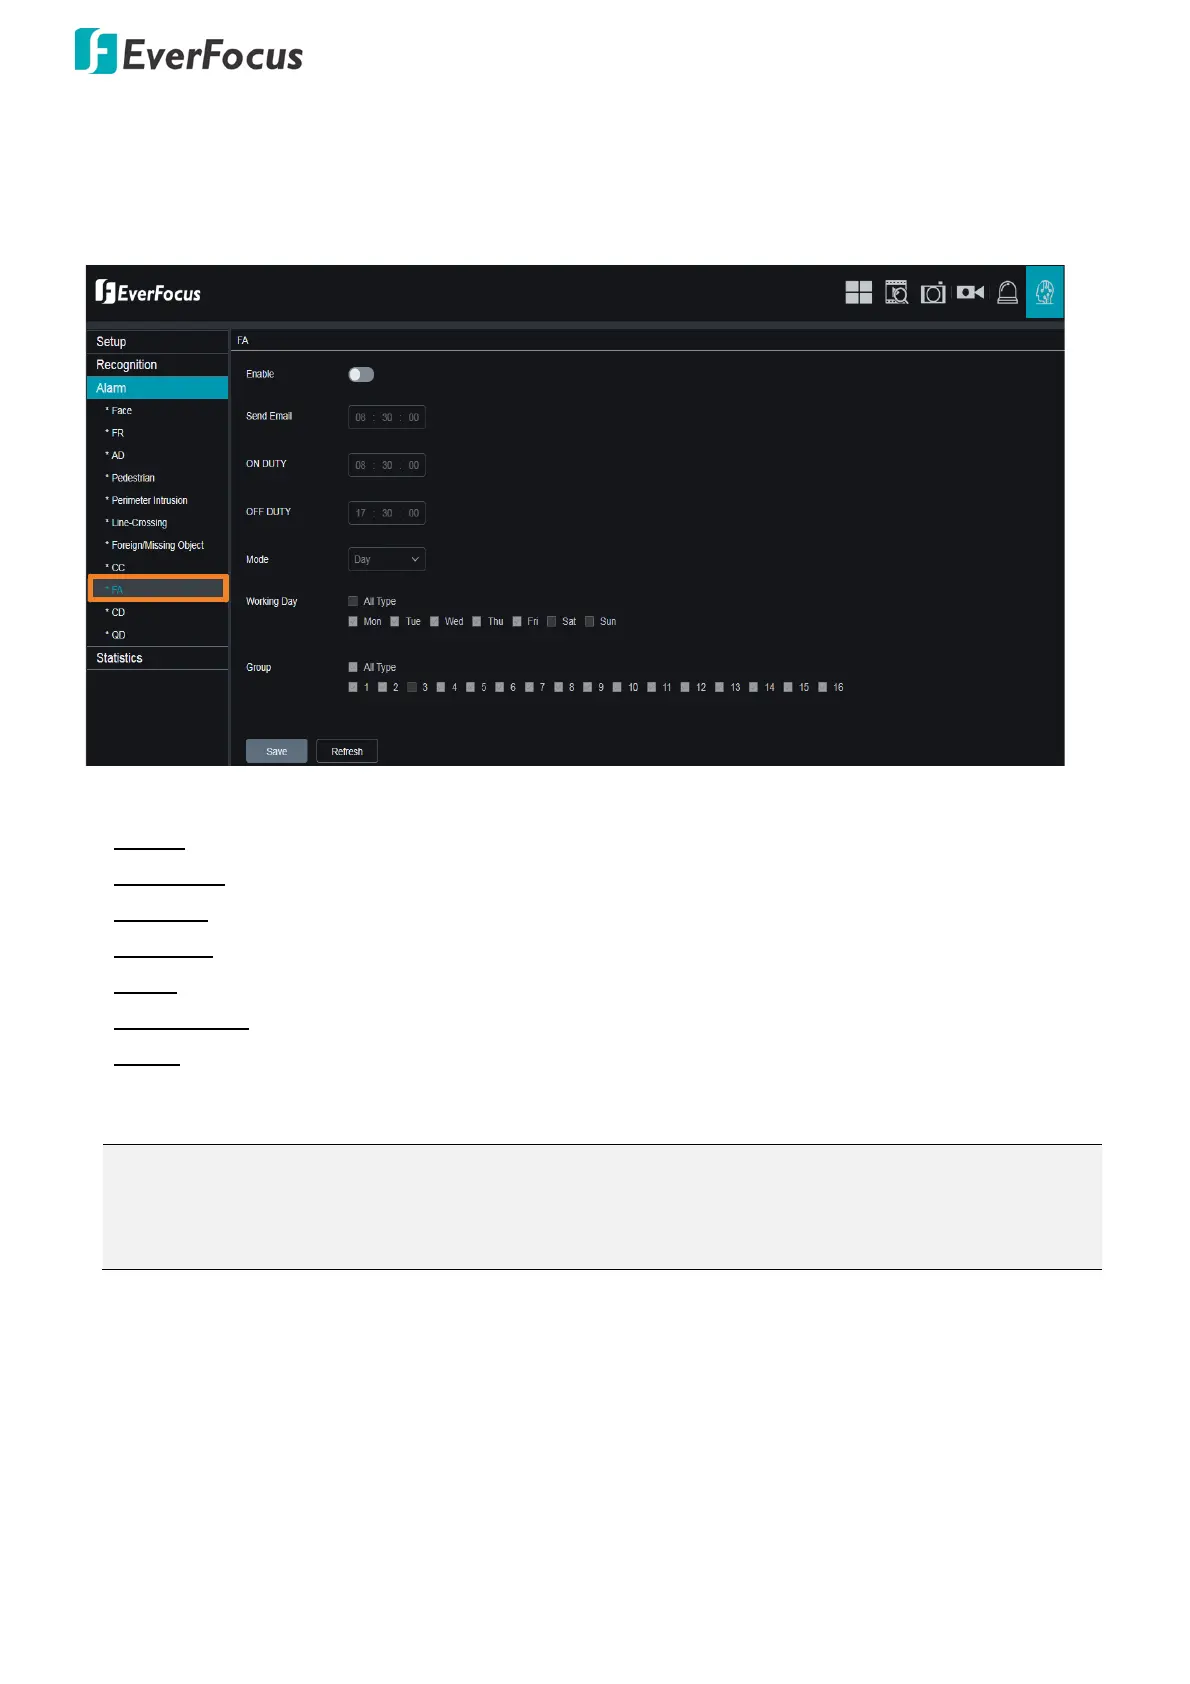Click the ON DUTY time field
The height and width of the screenshot is (1684, 1190).
pyautogui.click(x=386, y=465)
